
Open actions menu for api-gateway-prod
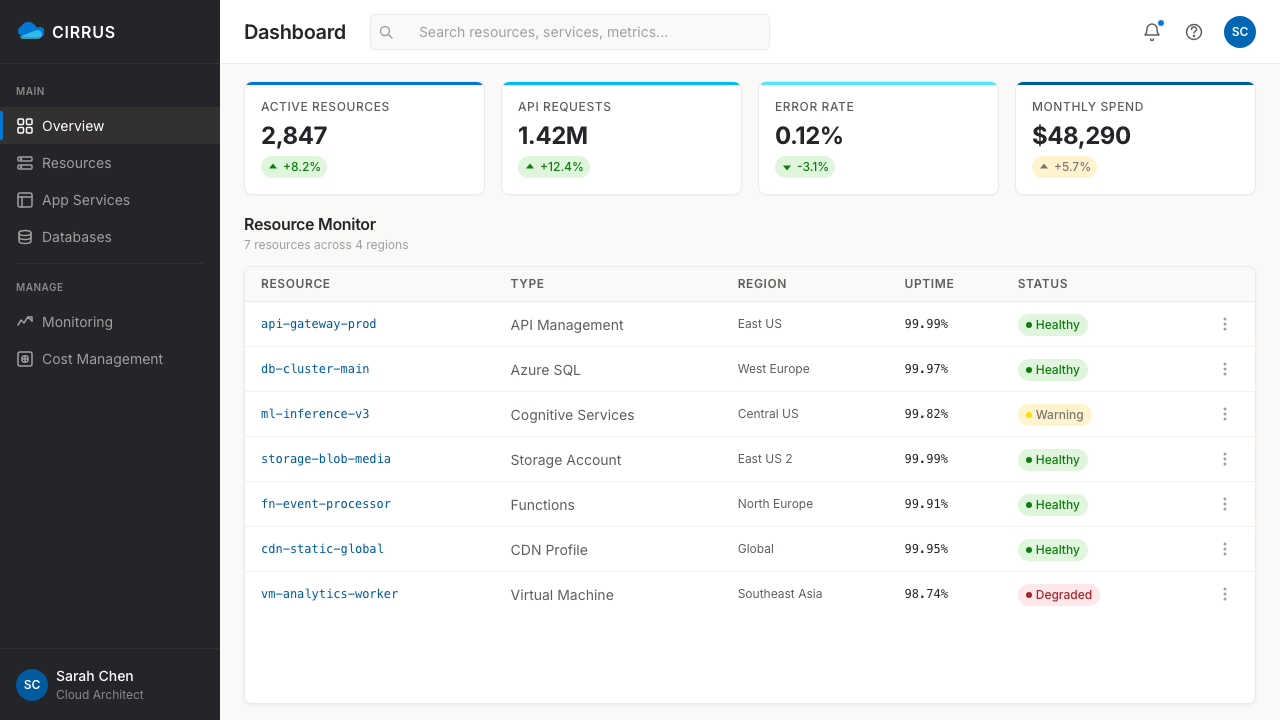click(x=1225, y=324)
